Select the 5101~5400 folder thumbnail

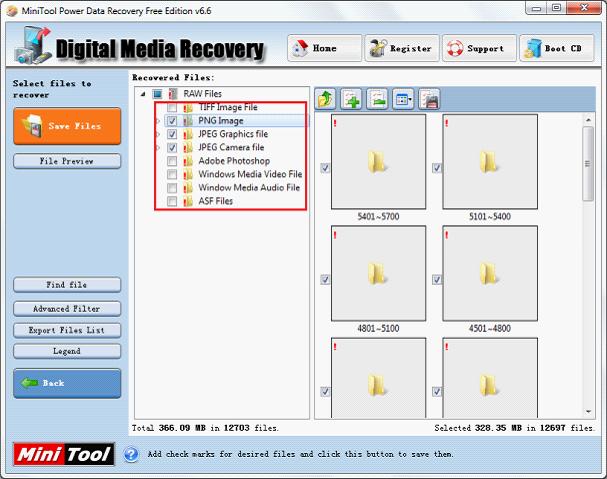(490, 161)
